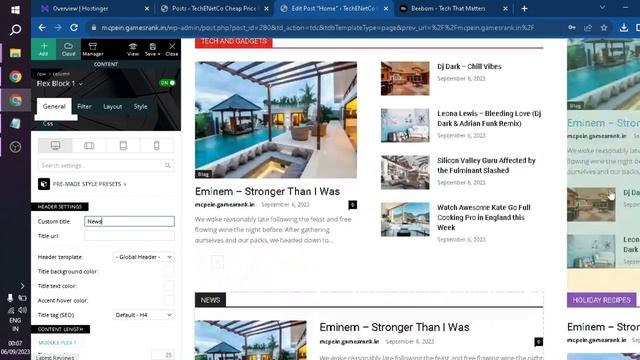Image resolution: width=640 pixels, height=360 pixels.
Task: Switch to Posts - TechENetCo tab
Action: pos(214,9)
